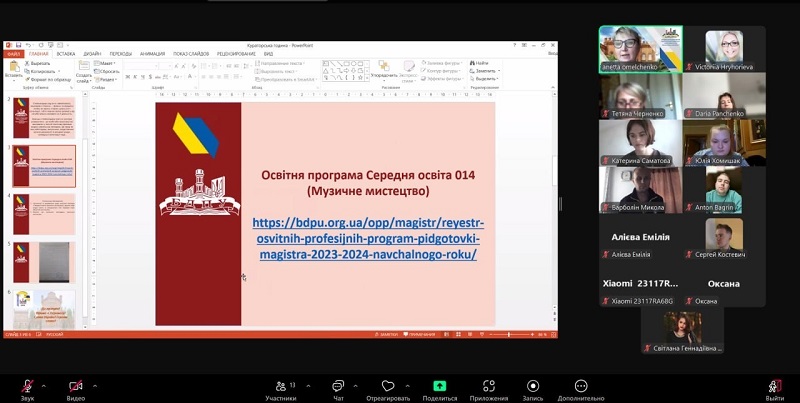Start recording with Запись button
Viewport: 800px width, 403px height.
point(533,390)
